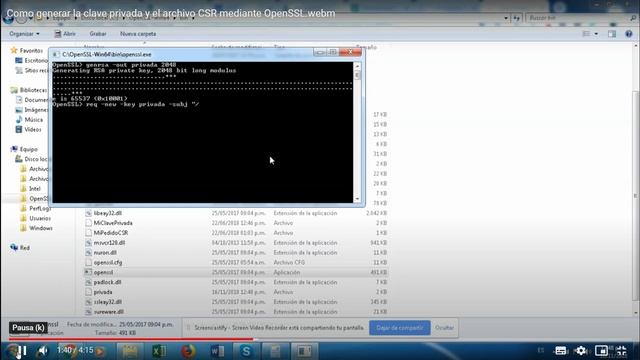Click console scrollbar down arrow
Image resolution: width=640 pixels, height=360 pixels.
[x=357, y=199]
